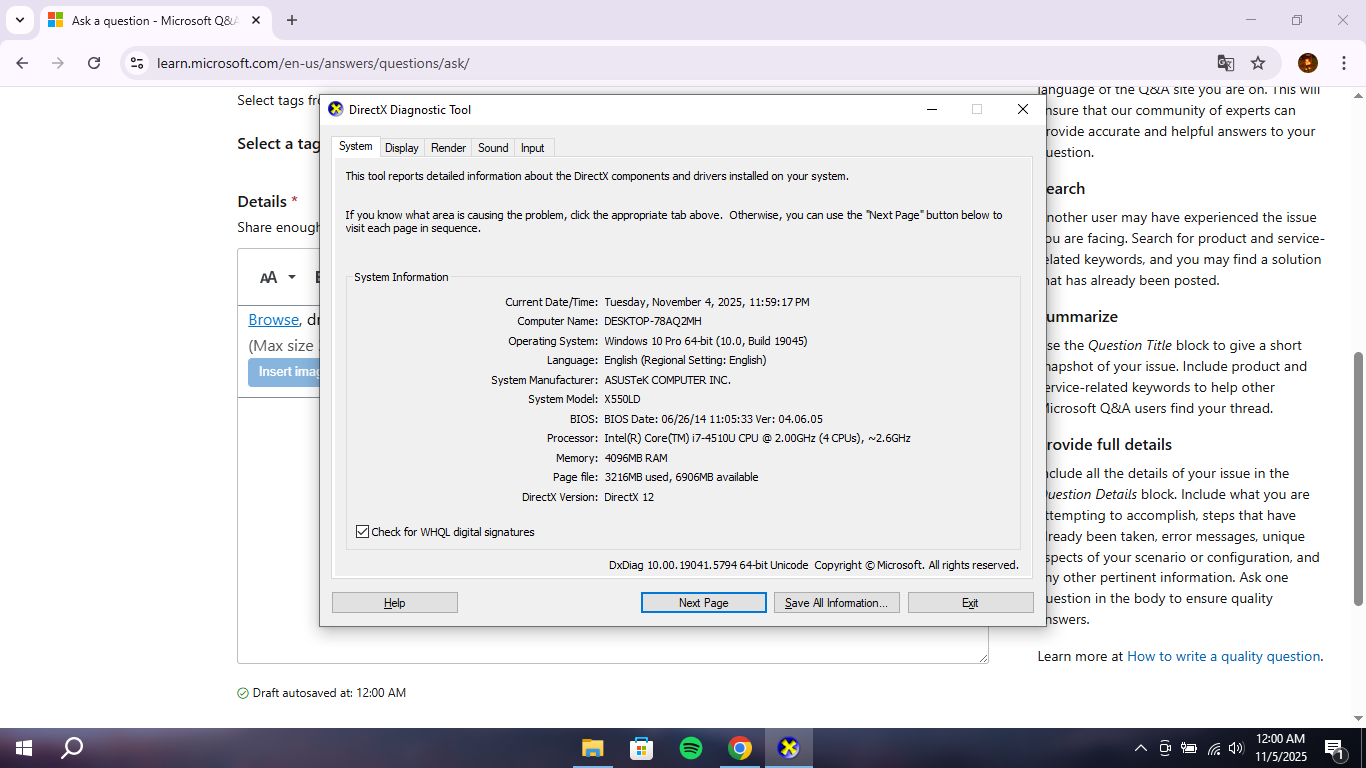Screen dimensions: 1366x768
Task: Click the translate page icon
Action: 1225,63
